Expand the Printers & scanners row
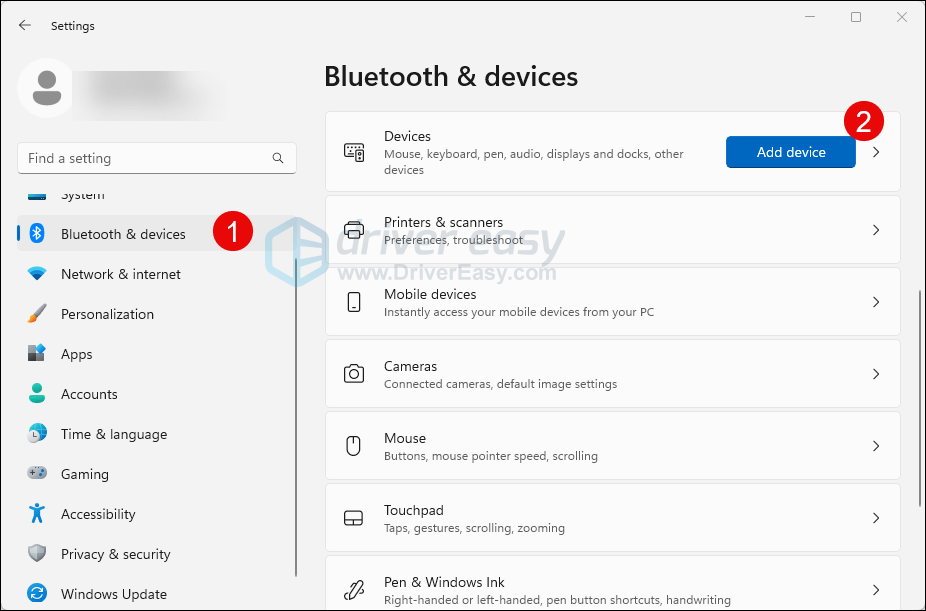Screen dimensions: 926x611 [876, 229]
